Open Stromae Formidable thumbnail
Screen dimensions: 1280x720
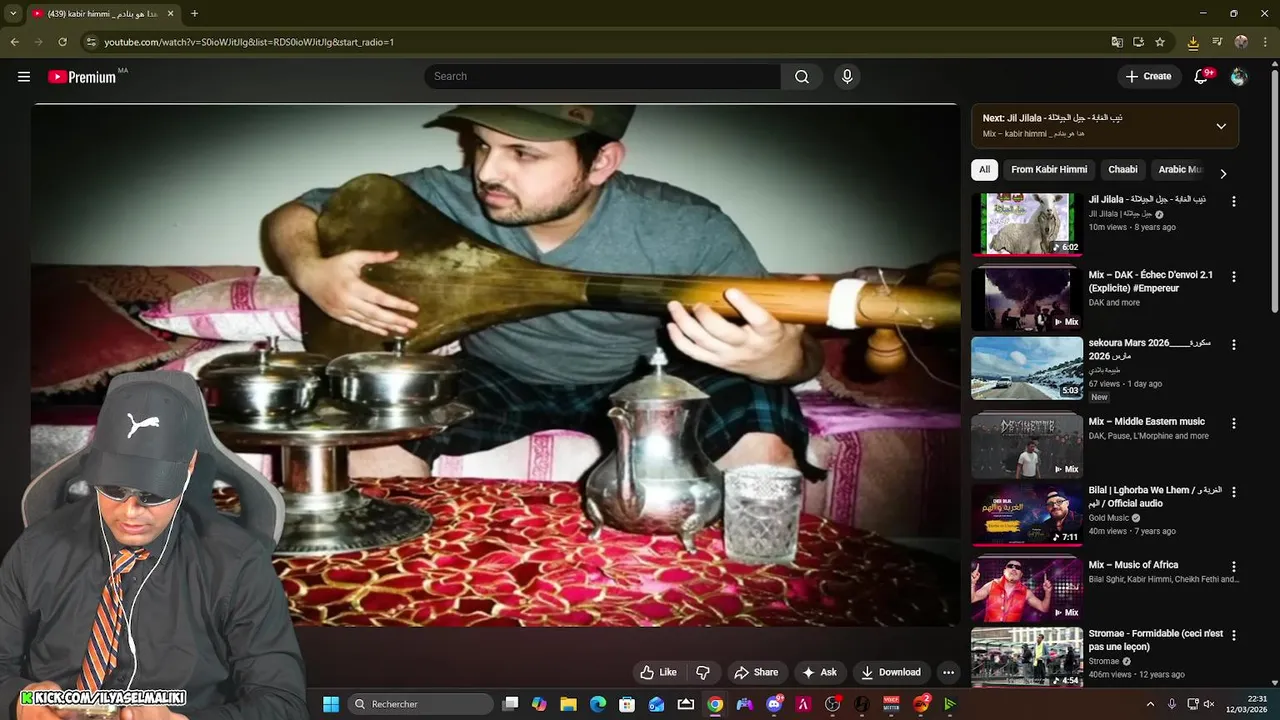pyautogui.click(x=1027, y=657)
